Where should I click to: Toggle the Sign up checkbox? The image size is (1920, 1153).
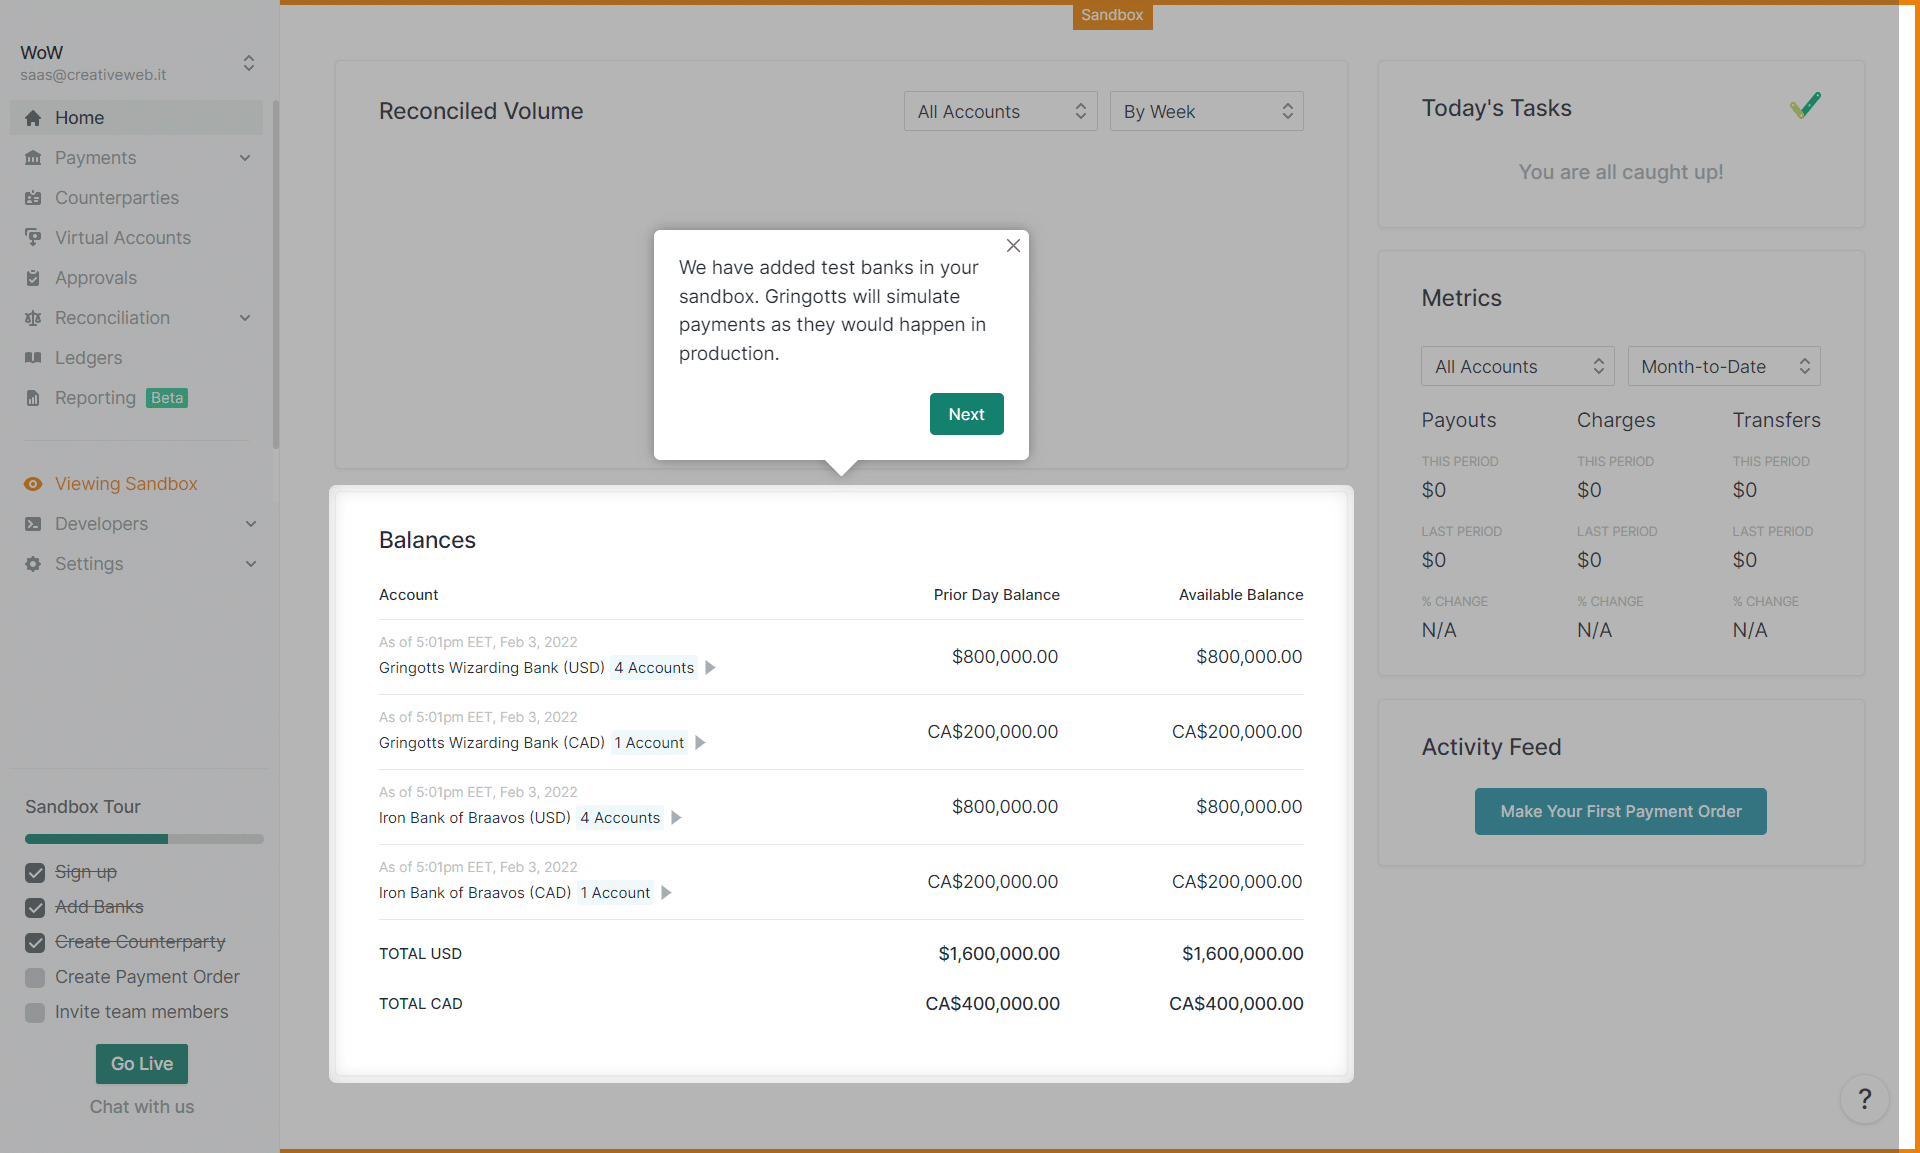click(x=35, y=873)
